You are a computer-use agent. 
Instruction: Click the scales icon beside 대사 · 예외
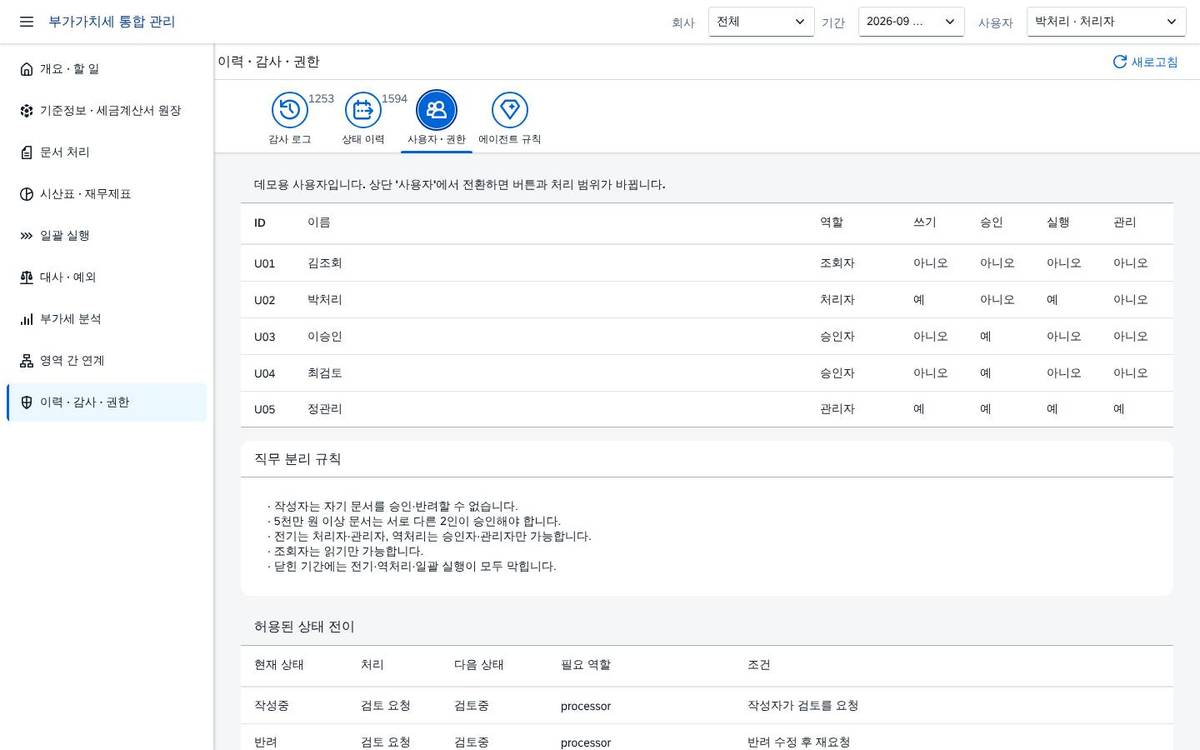pyautogui.click(x=27, y=277)
